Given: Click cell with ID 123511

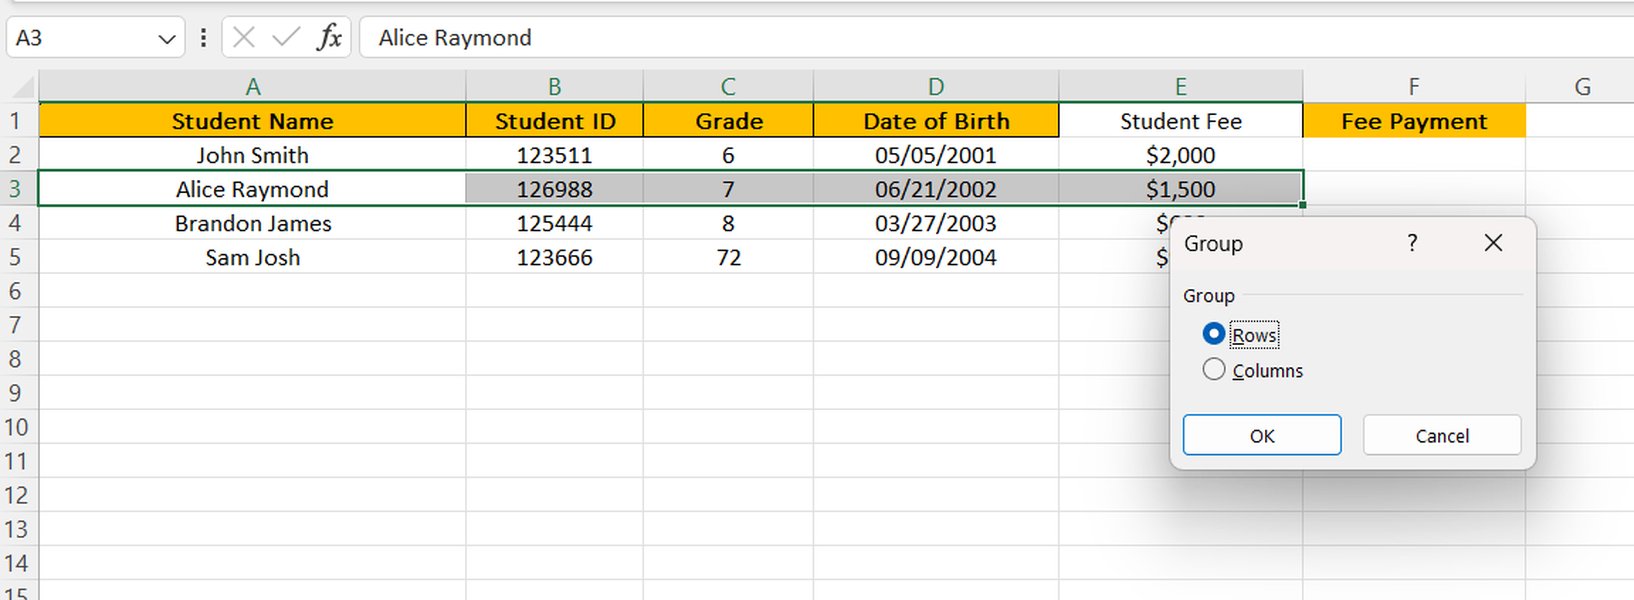Looking at the screenshot, I should [x=554, y=155].
